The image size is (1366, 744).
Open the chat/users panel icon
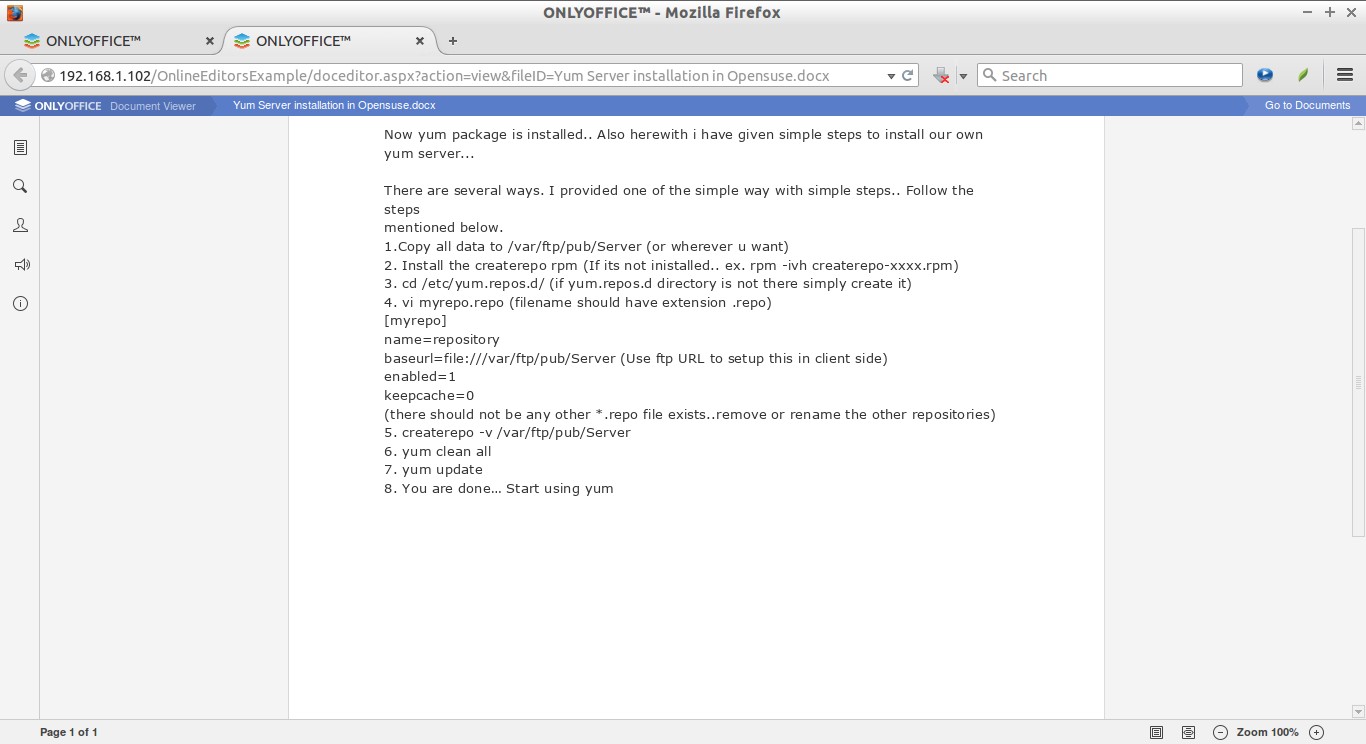click(x=20, y=226)
